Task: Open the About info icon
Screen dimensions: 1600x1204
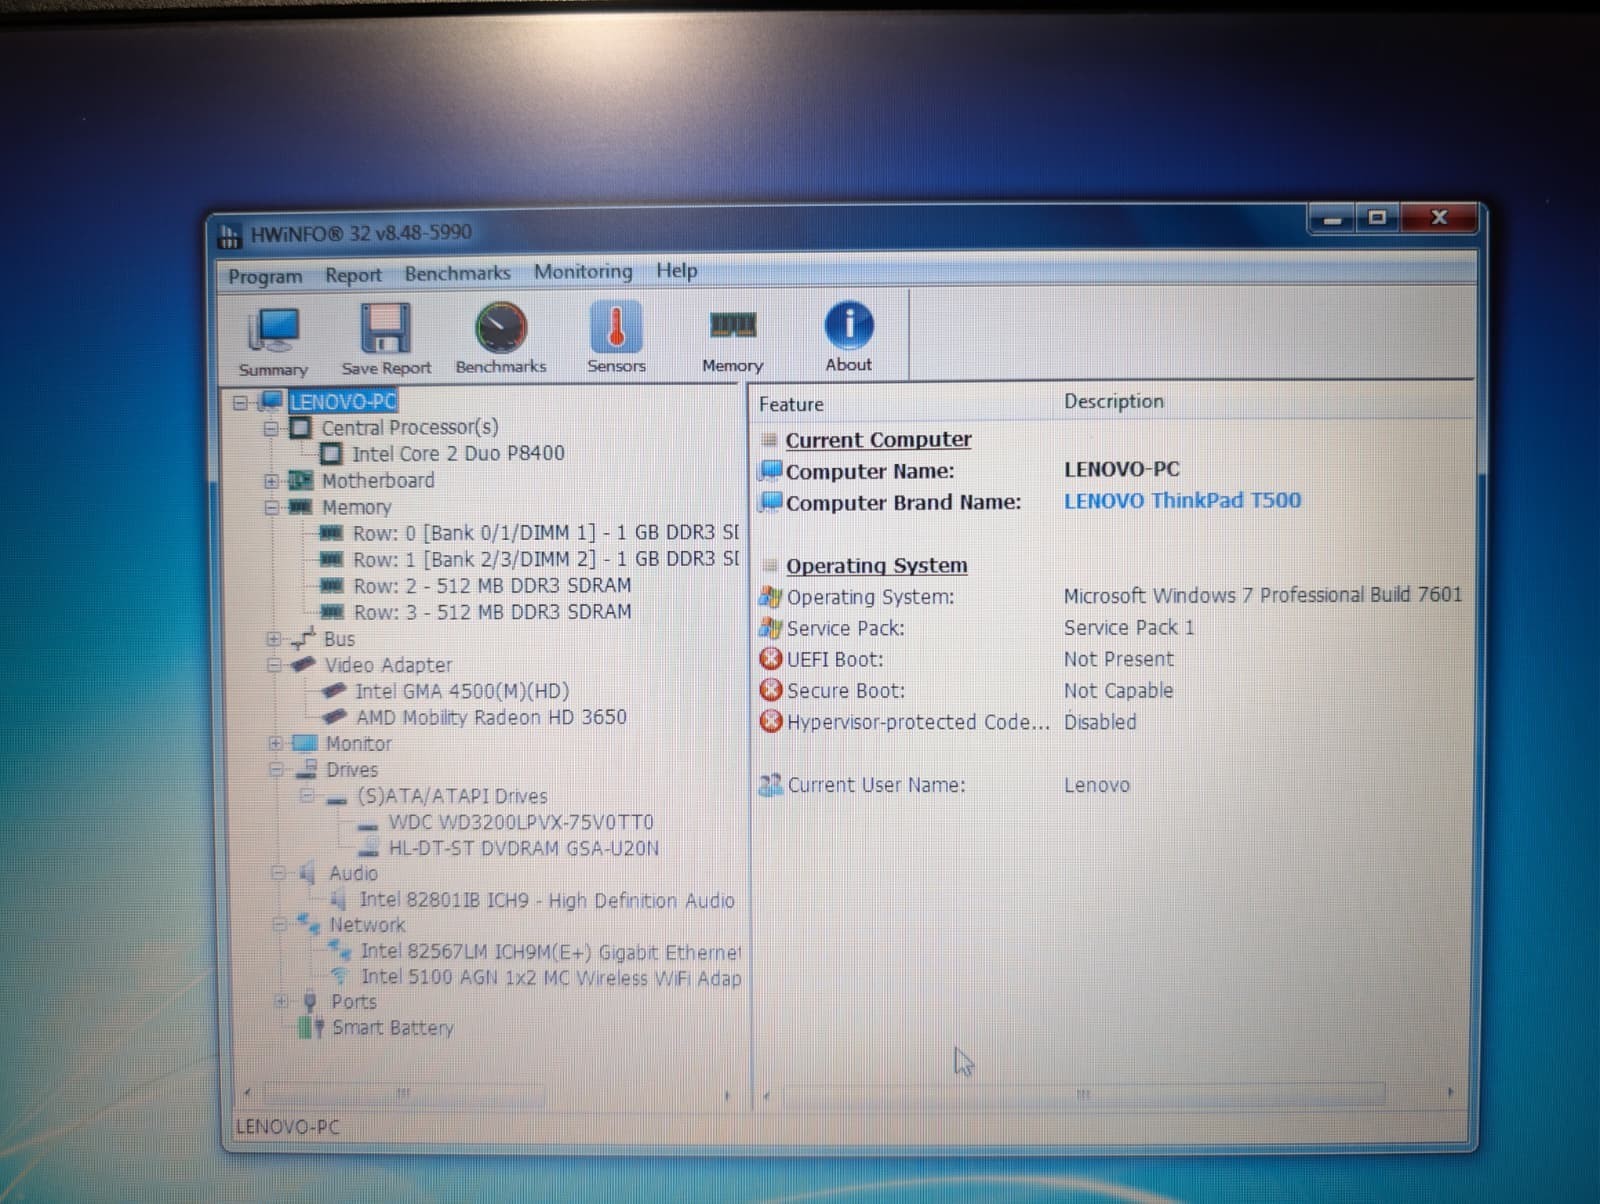Action: [848, 325]
